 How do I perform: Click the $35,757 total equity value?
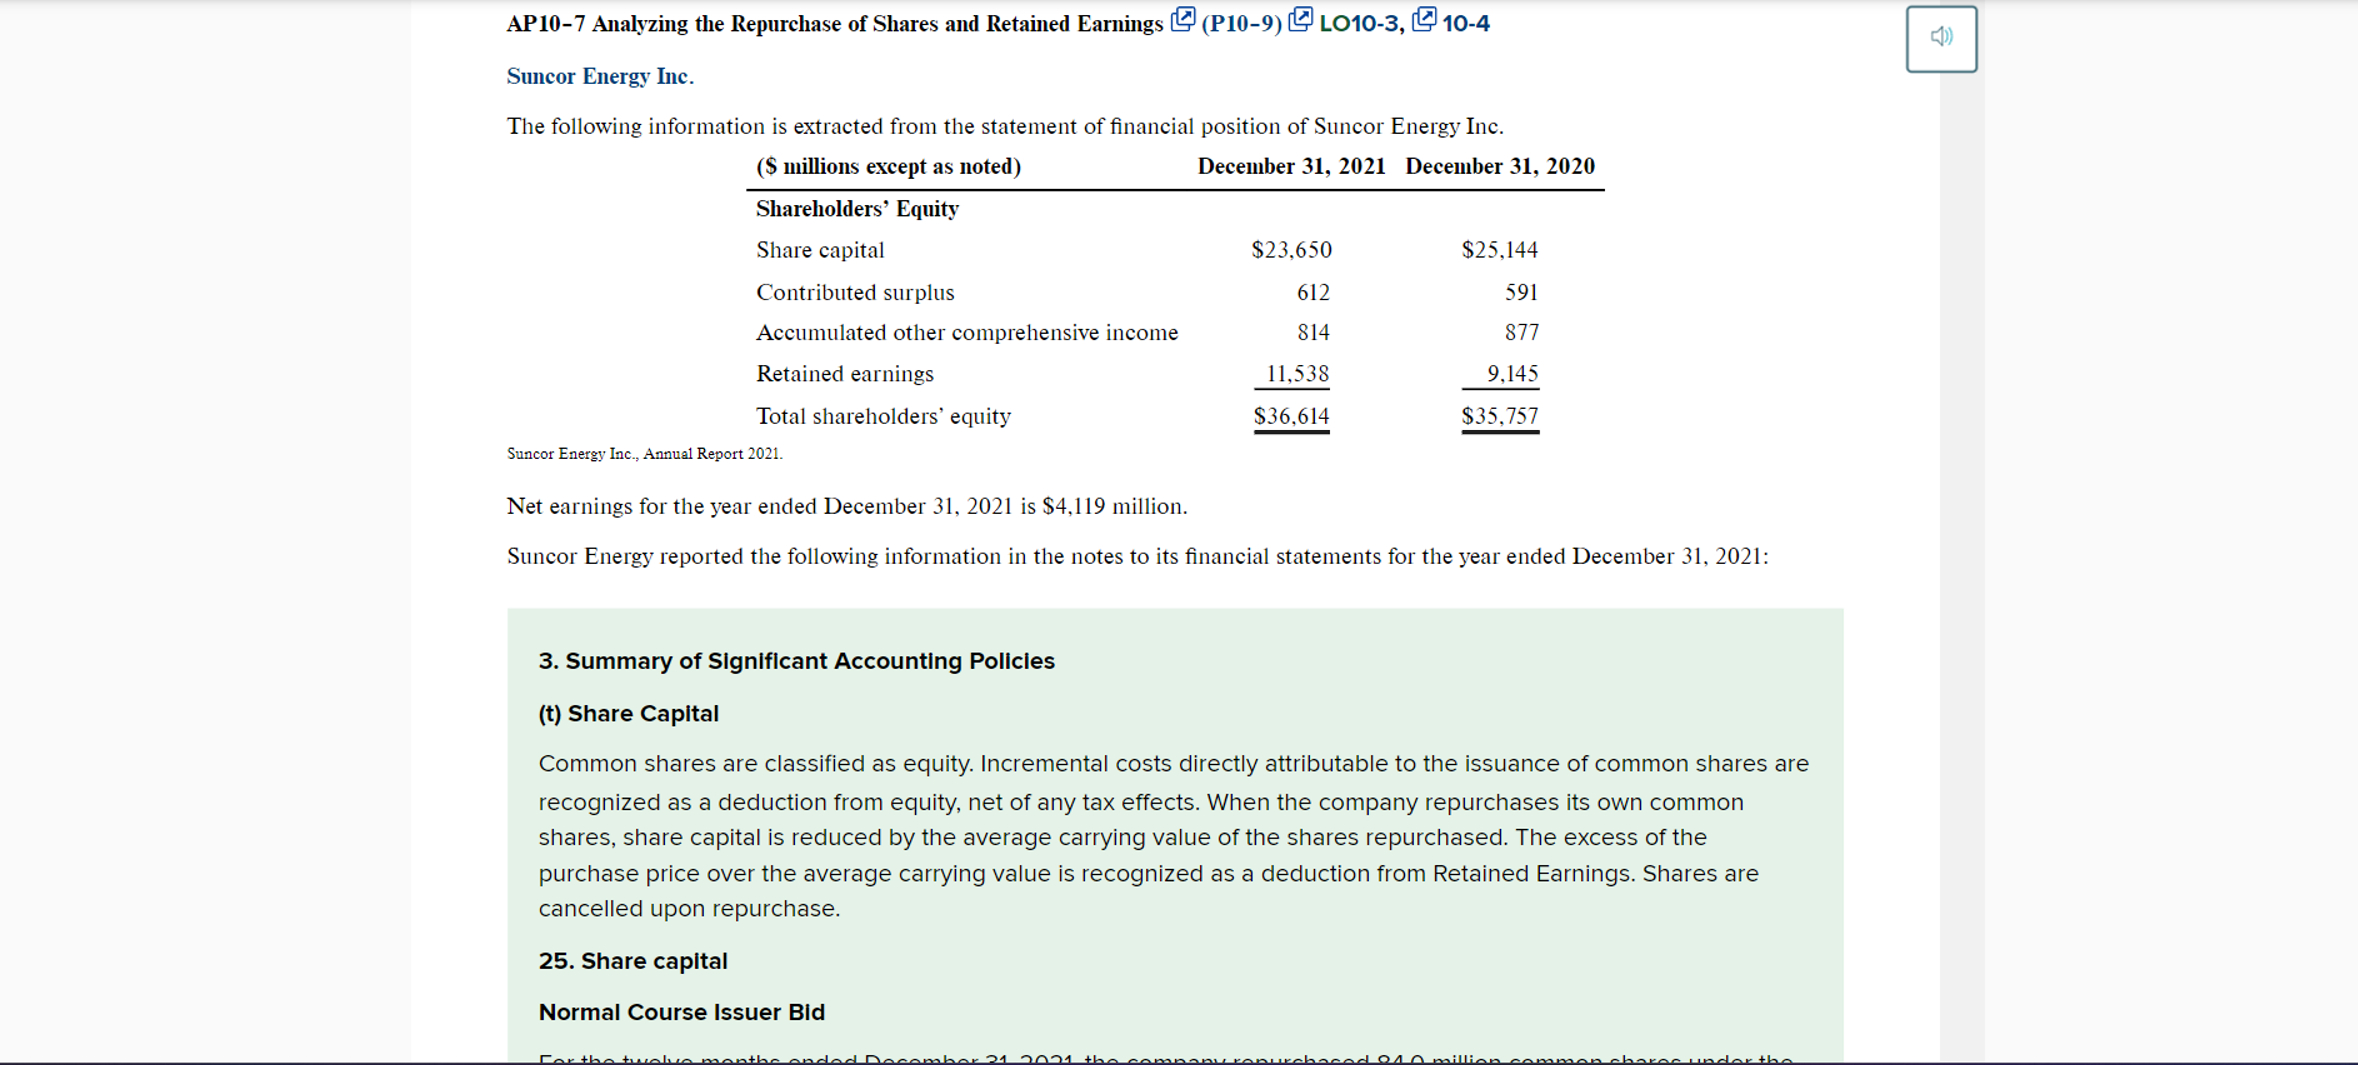pyautogui.click(x=1500, y=416)
